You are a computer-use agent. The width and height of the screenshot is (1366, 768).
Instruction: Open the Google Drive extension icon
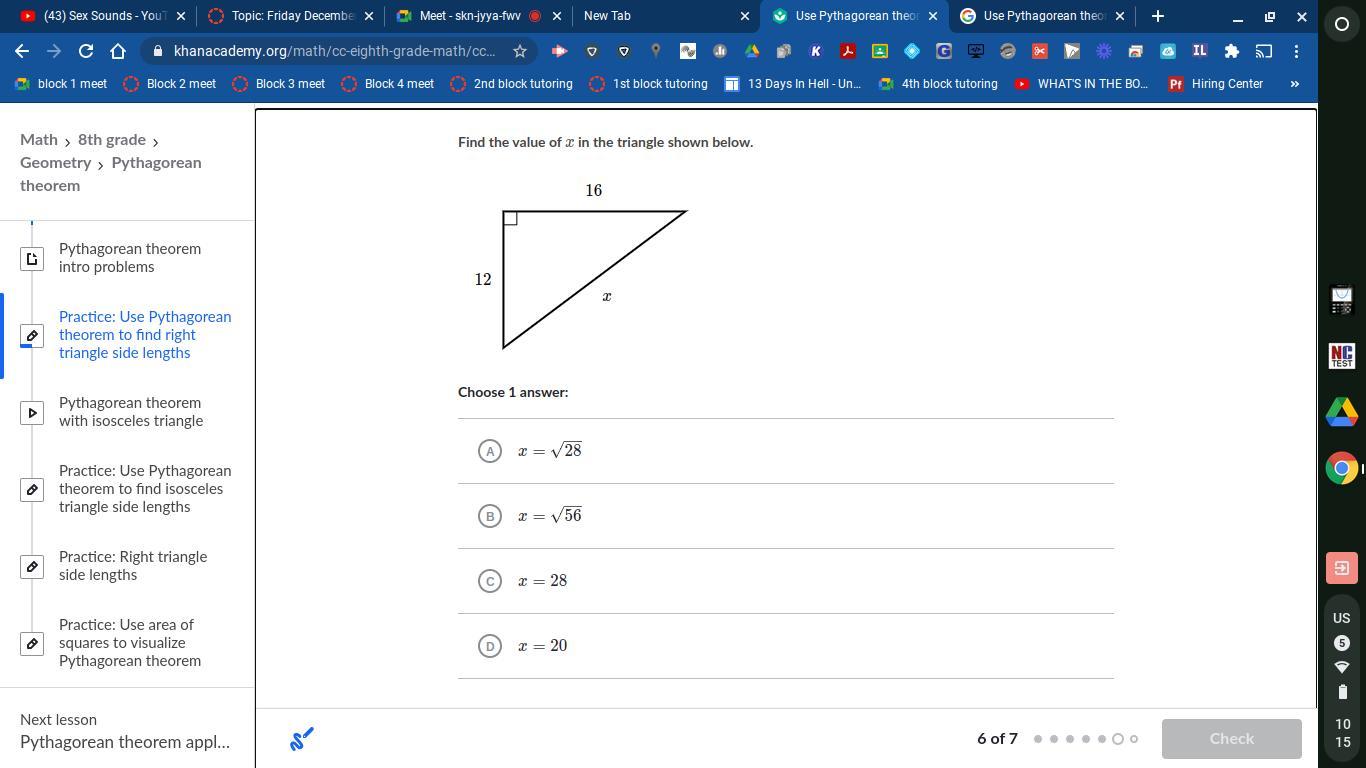752,51
